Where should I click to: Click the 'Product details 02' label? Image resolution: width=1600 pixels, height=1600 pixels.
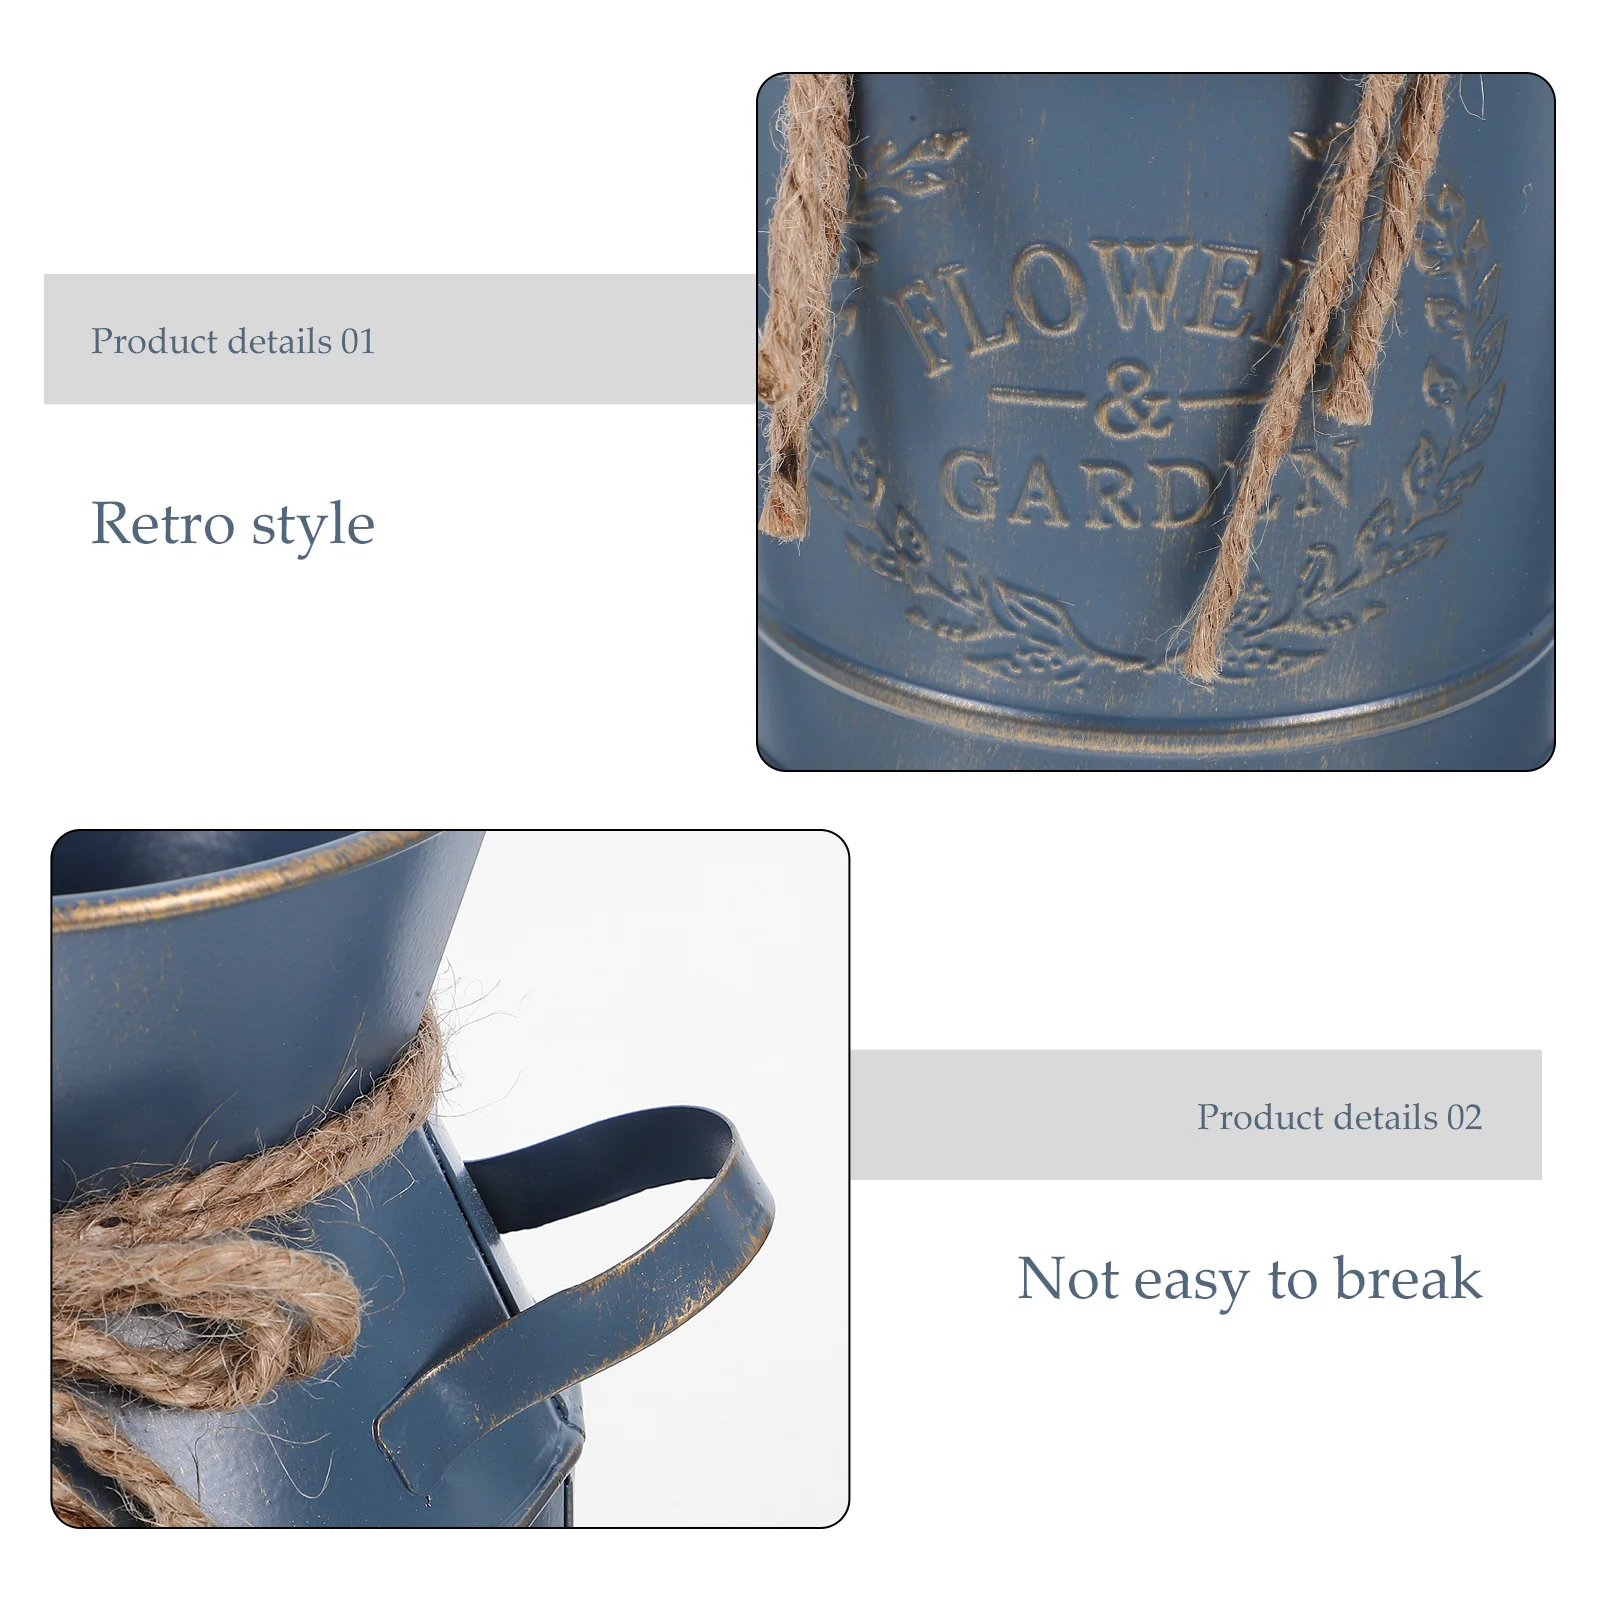click(1339, 1116)
